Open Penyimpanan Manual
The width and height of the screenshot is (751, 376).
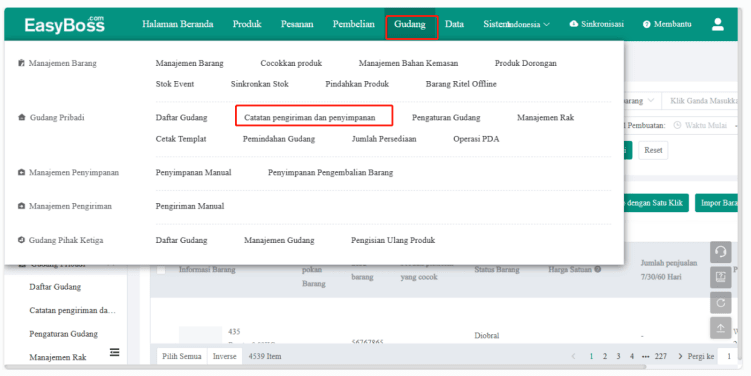[x=193, y=172]
